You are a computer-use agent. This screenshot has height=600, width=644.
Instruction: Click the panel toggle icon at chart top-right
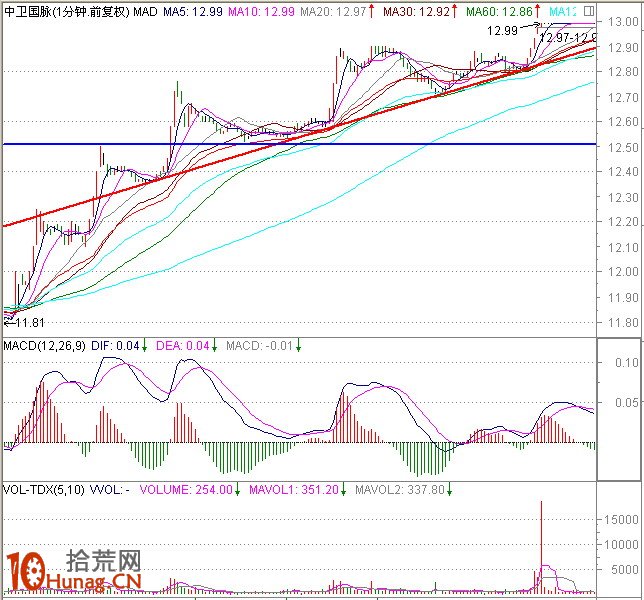(589, 11)
